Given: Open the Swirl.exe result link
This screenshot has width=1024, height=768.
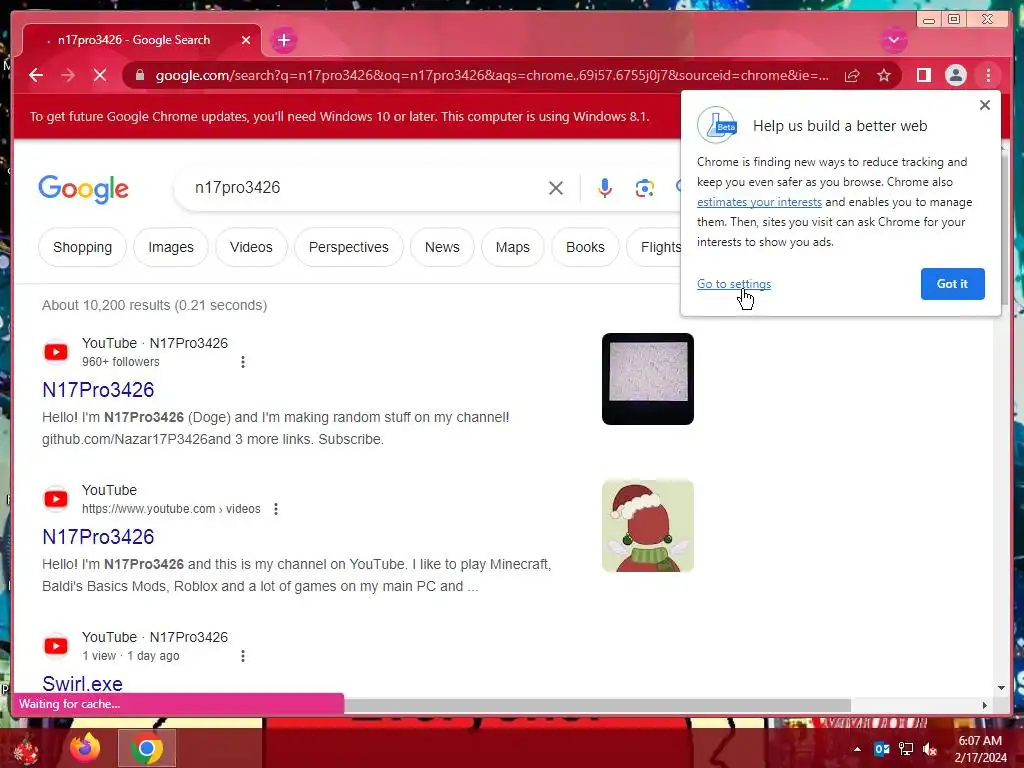Looking at the screenshot, I should (x=82, y=683).
